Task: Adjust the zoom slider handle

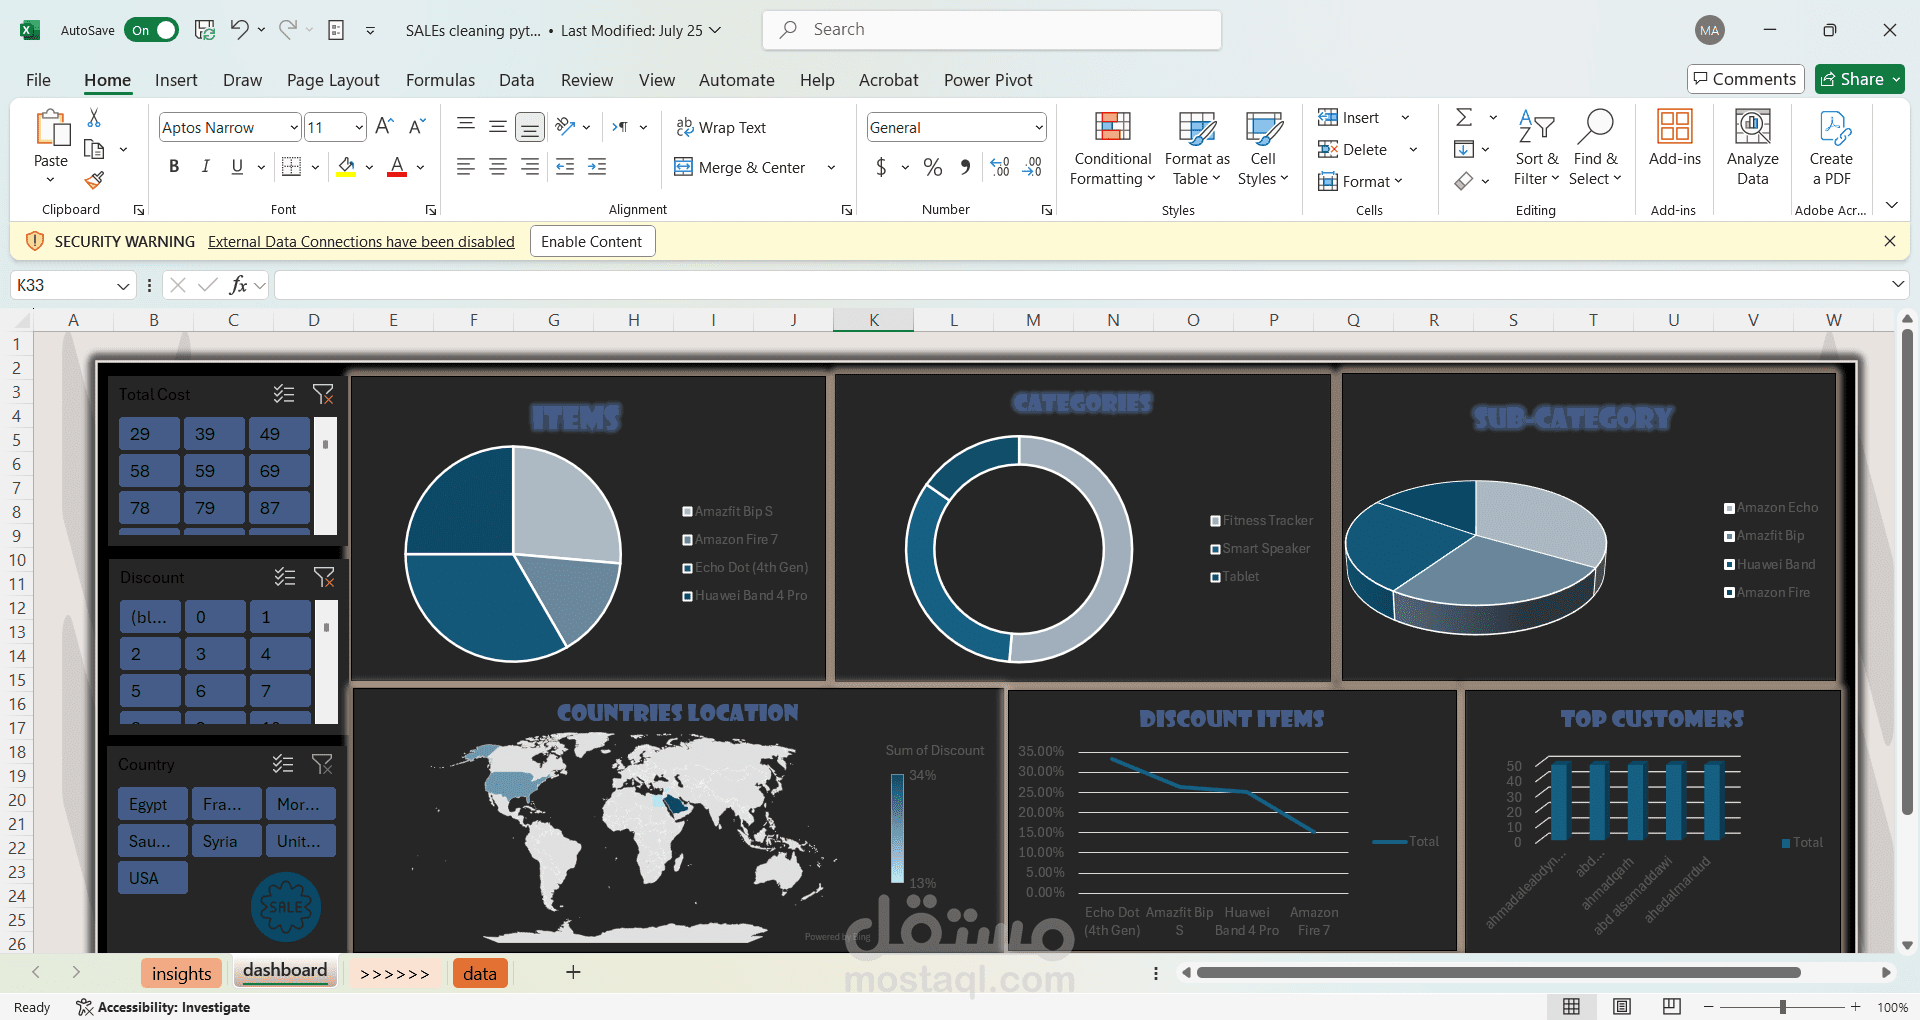Action: (1782, 1007)
